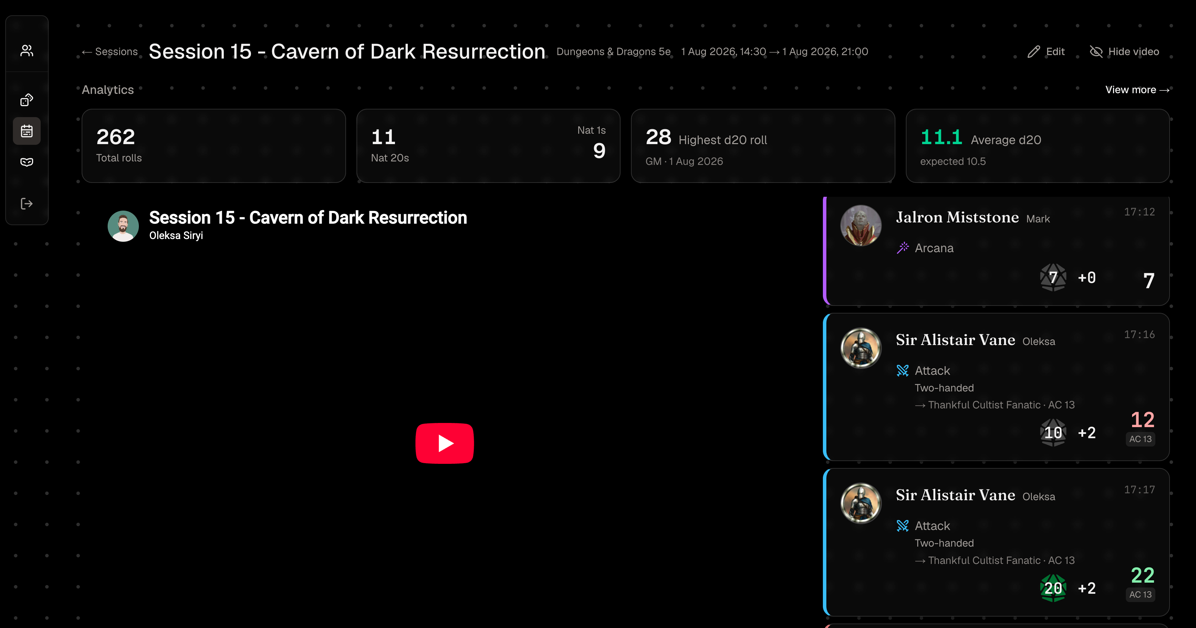Viewport: 1196px width, 628px height.
Task: Open the Highest d20 roll card
Action: [763, 146]
